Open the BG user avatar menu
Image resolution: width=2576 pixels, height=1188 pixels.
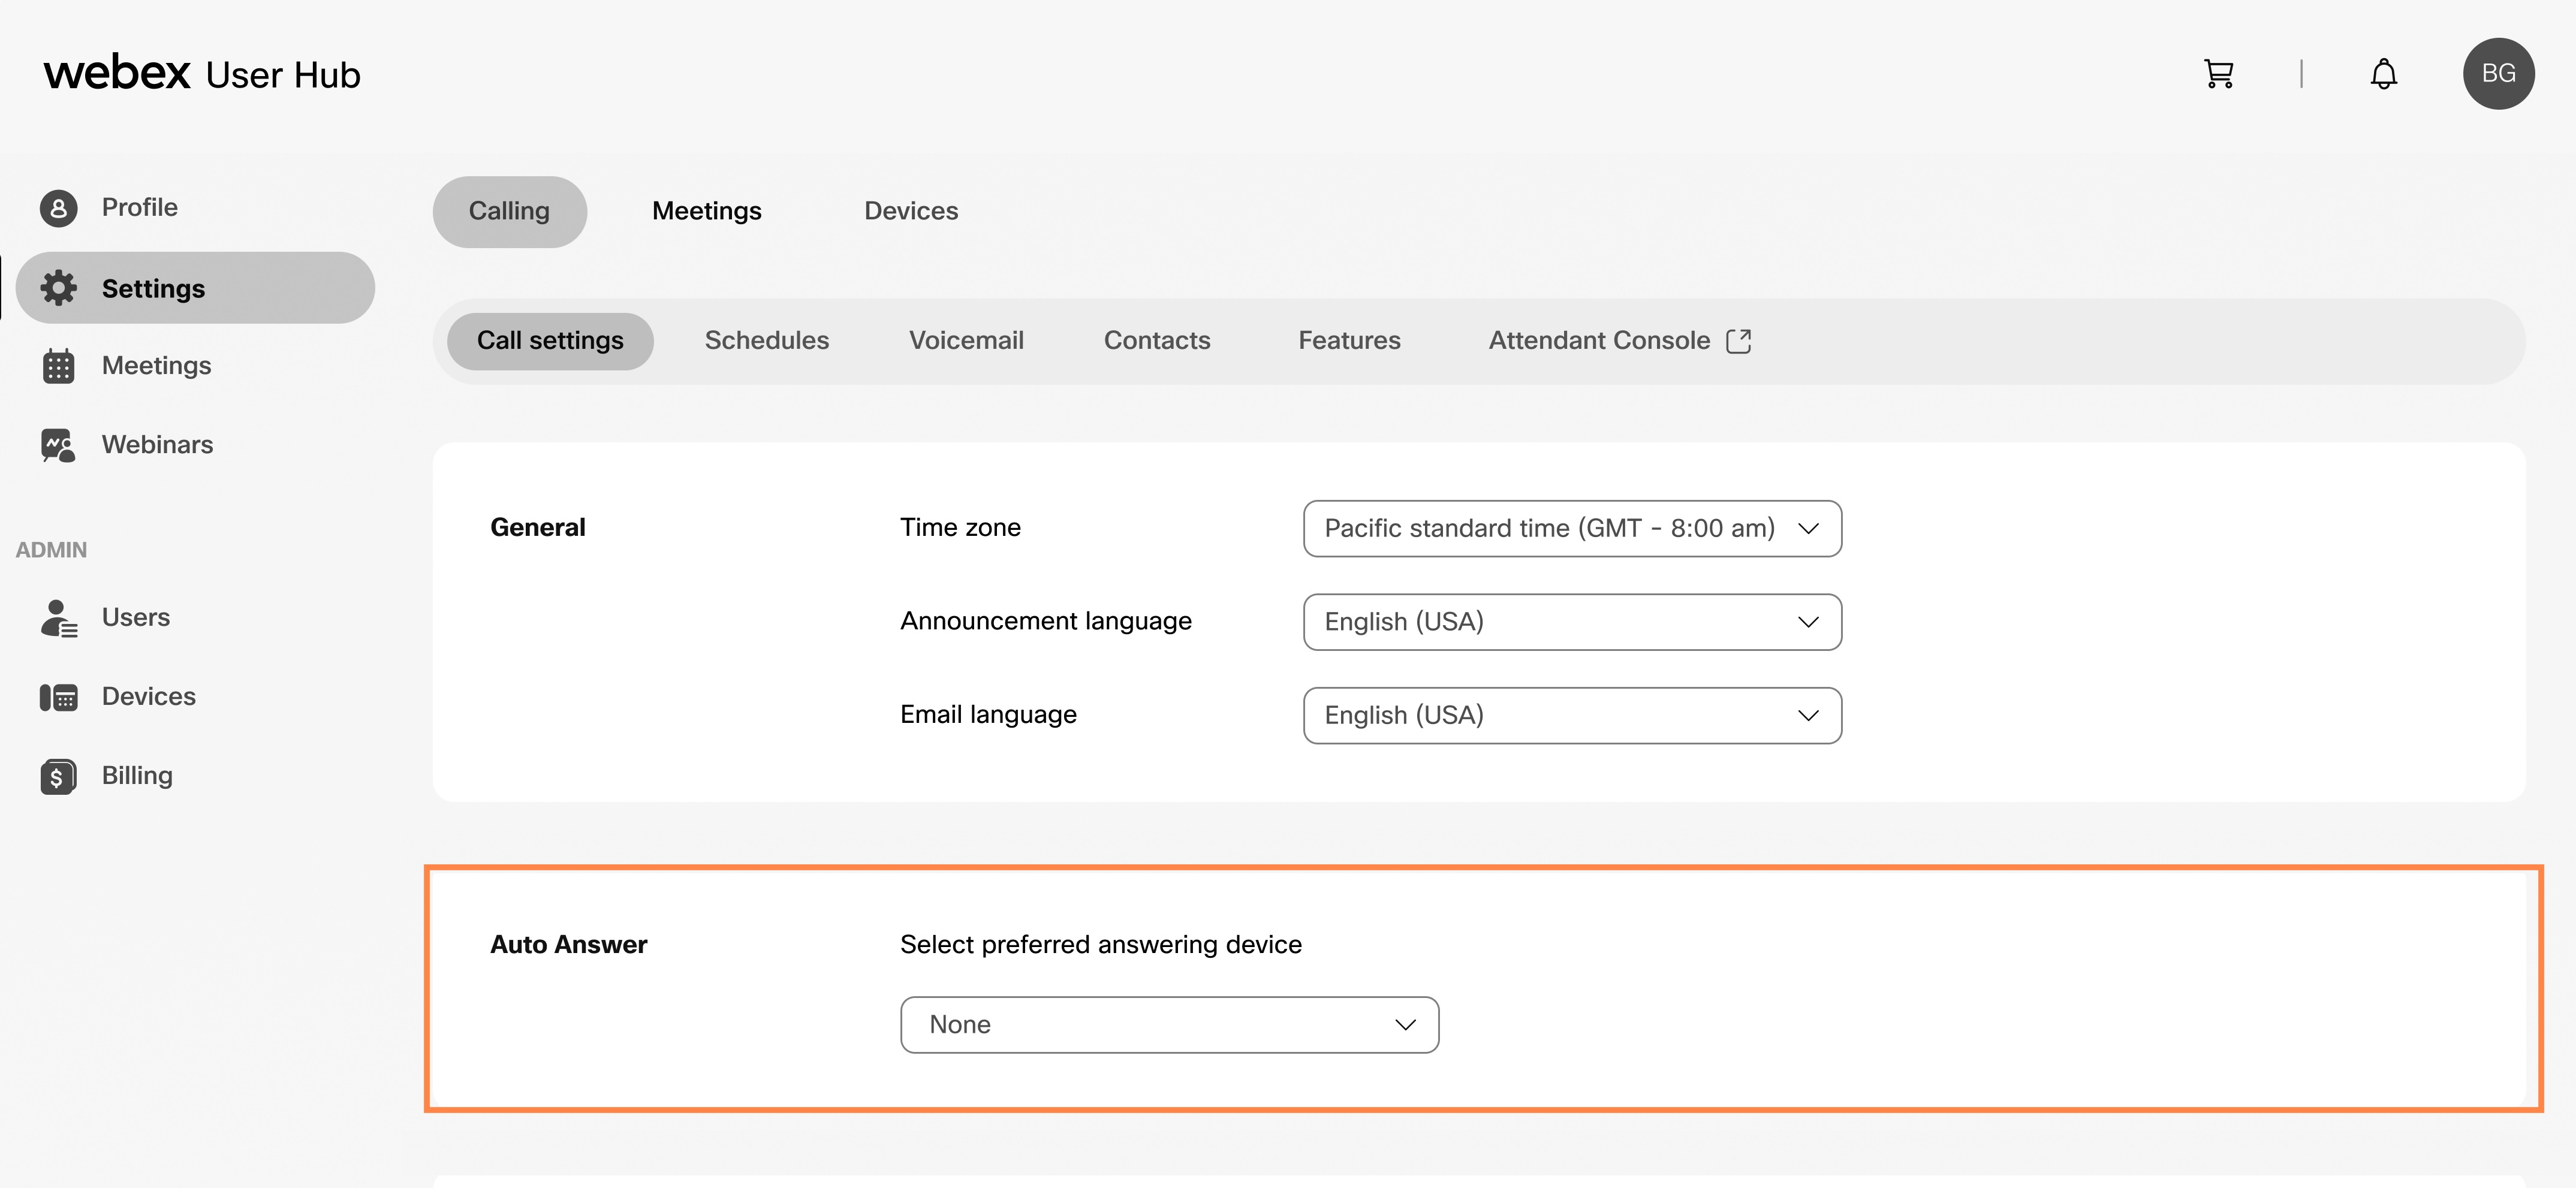[x=2498, y=74]
